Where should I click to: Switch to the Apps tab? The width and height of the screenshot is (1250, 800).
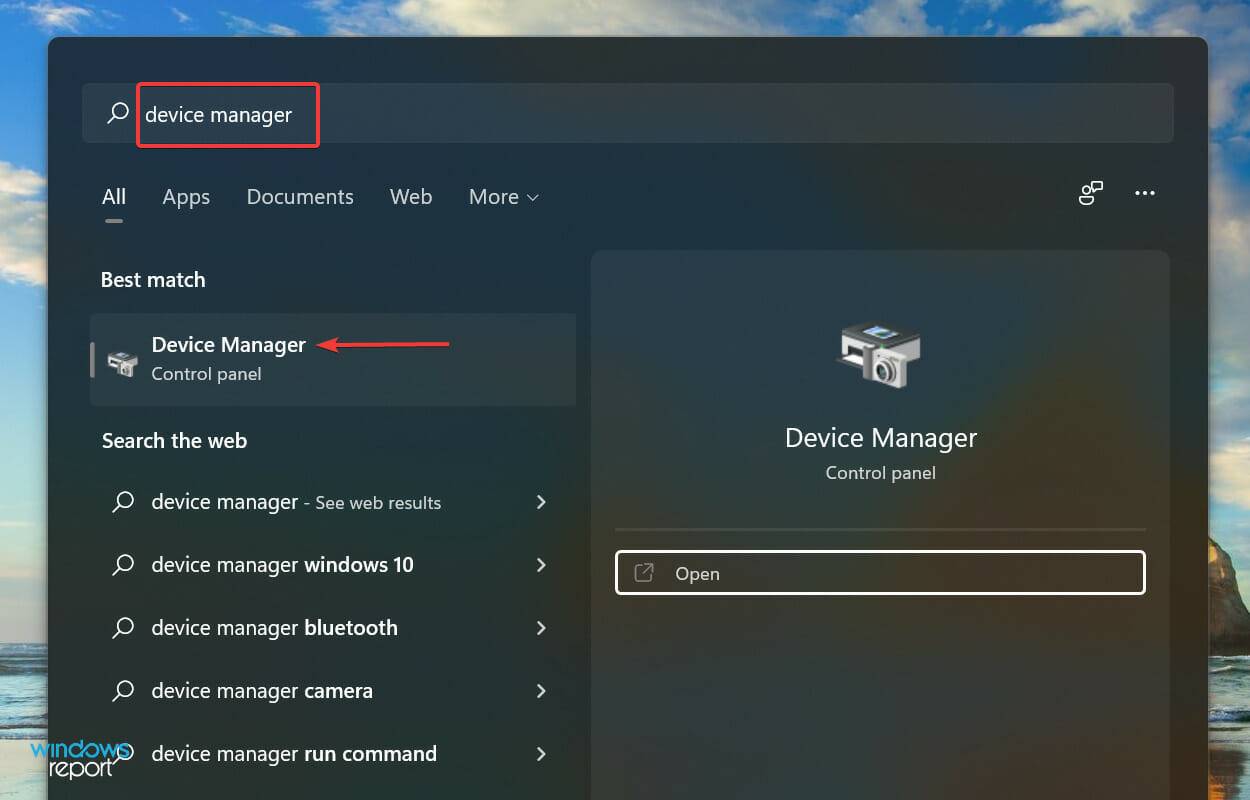[186, 197]
